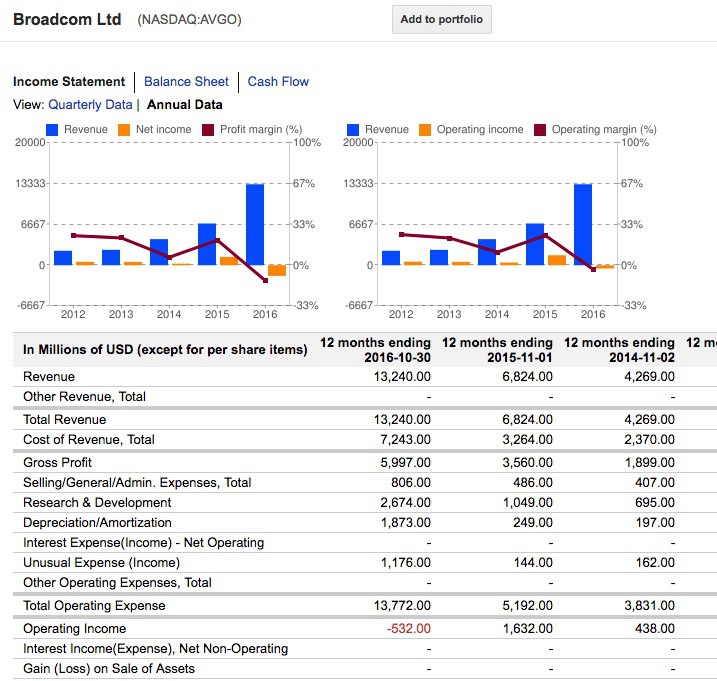Click Interest Income(Expense), Net Non-Operating label
The image size is (717, 681).
coord(155,649)
